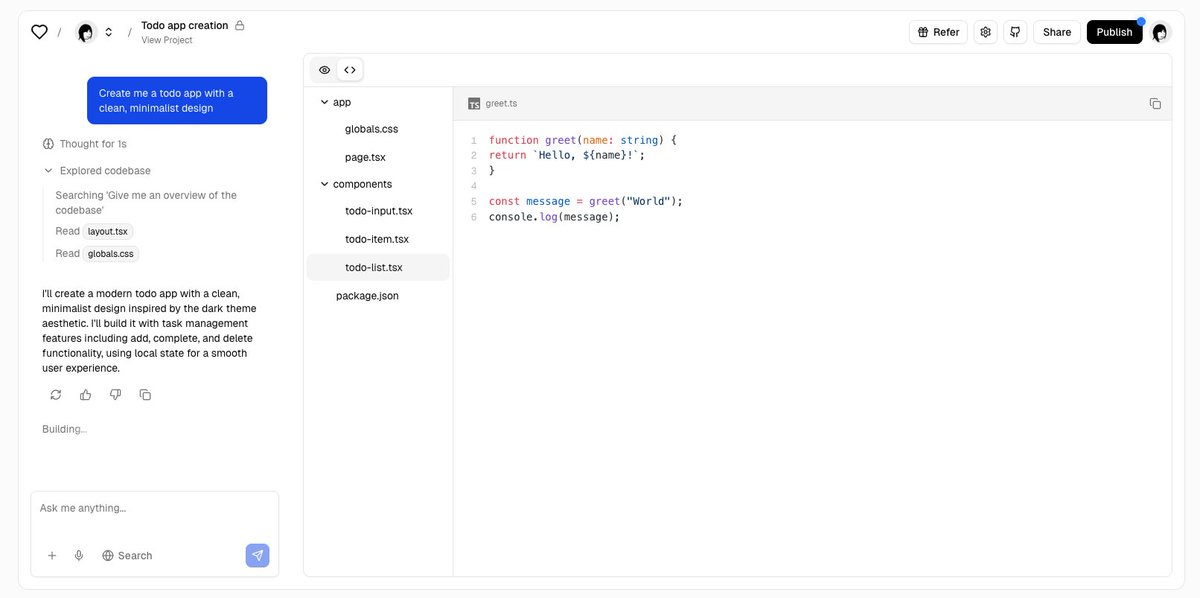Image resolution: width=1200 pixels, height=598 pixels.
Task: Collapse the app folder
Action: (x=324, y=101)
